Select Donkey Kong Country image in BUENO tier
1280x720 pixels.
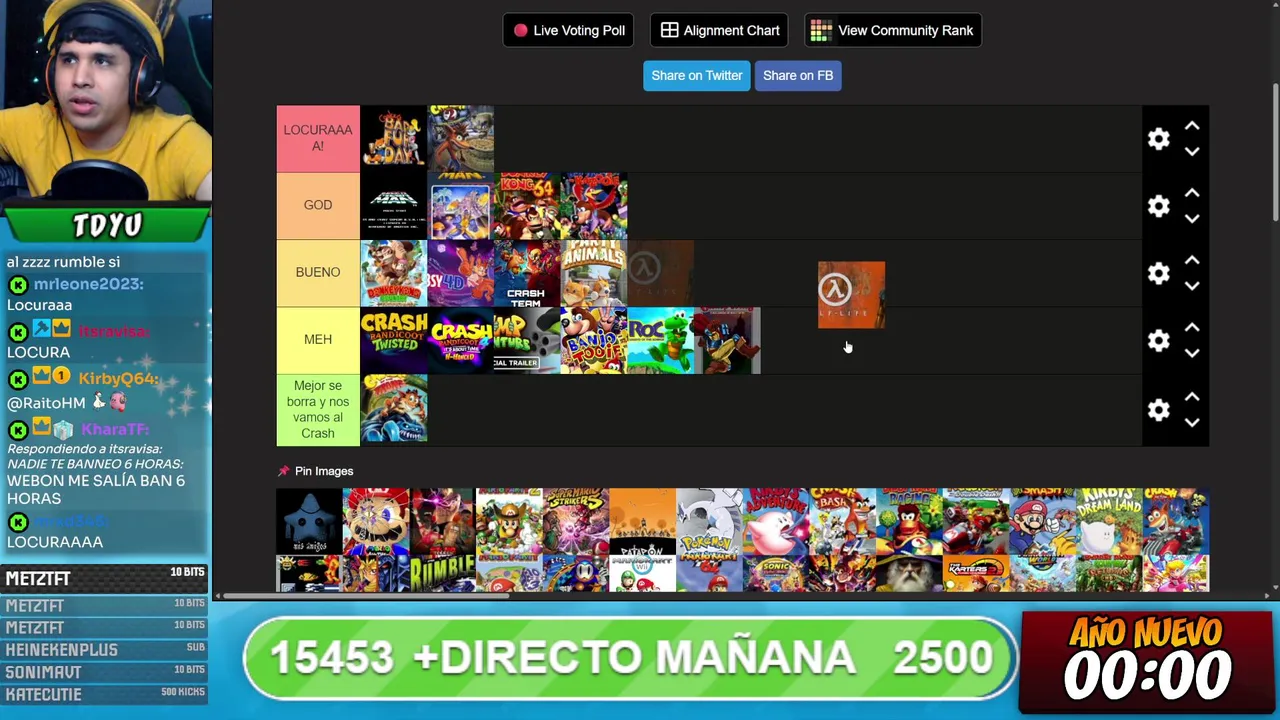[394, 273]
